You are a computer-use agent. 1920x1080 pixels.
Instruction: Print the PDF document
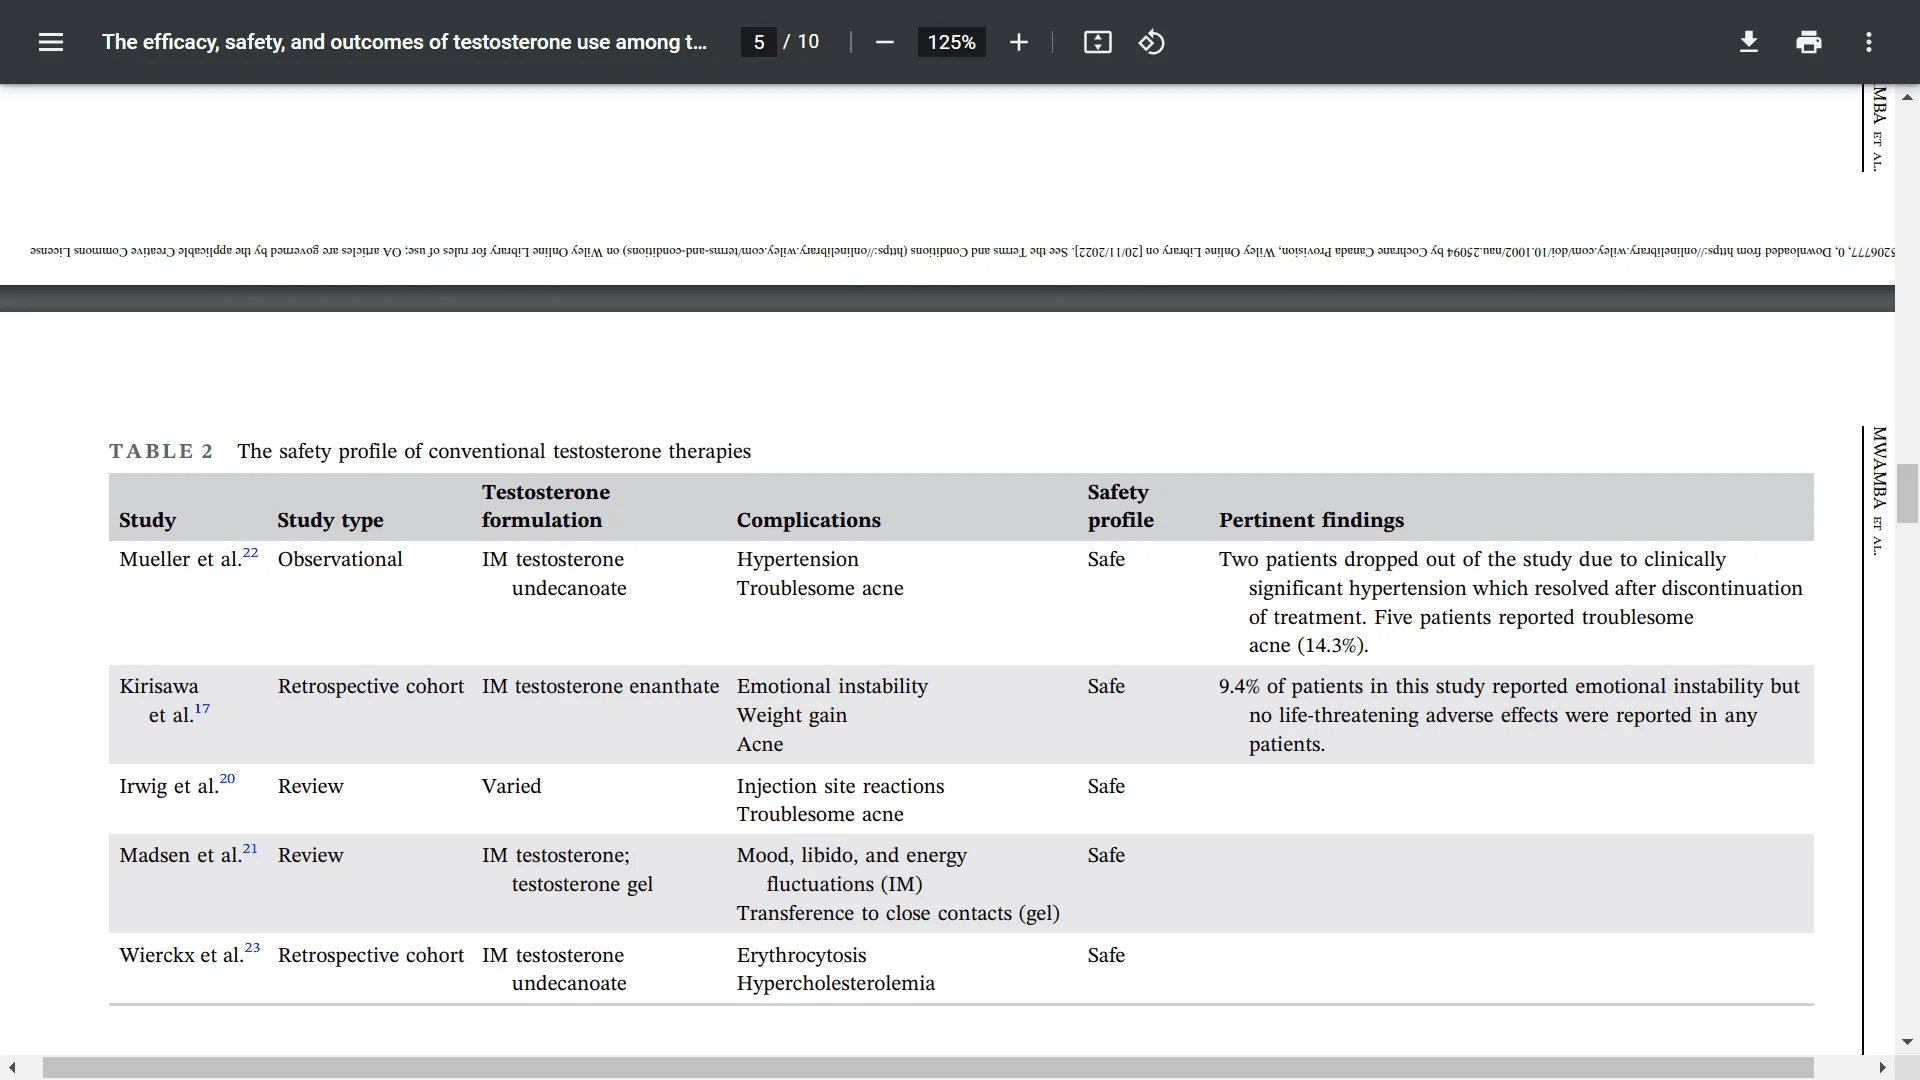(x=1808, y=42)
